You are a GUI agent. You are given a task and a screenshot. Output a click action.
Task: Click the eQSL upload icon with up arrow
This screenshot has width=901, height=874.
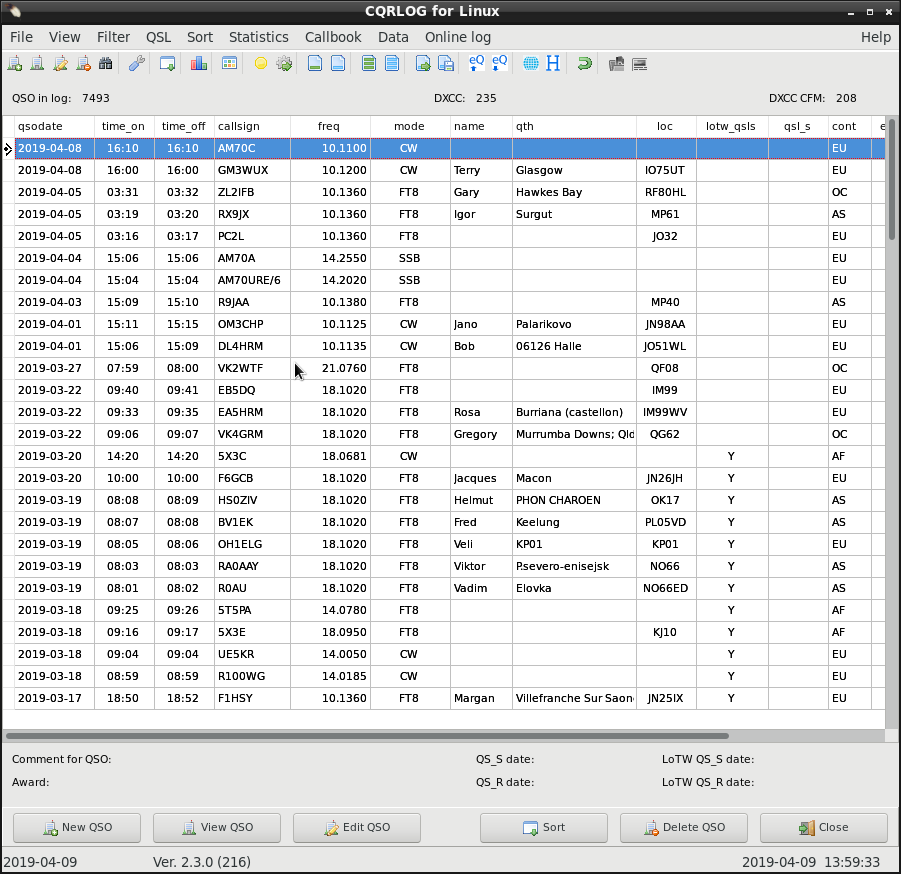pyautogui.click(x=476, y=63)
